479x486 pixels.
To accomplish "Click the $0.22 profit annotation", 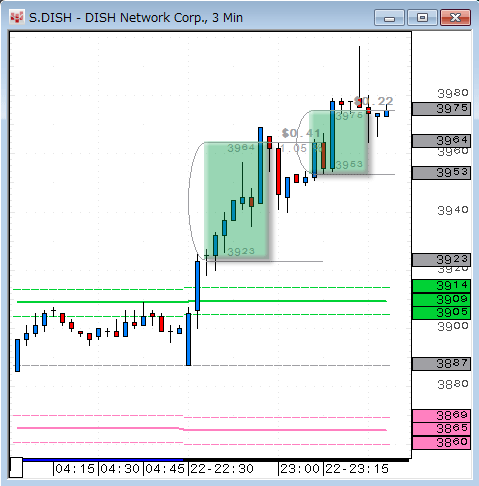I will click(x=374, y=101).
